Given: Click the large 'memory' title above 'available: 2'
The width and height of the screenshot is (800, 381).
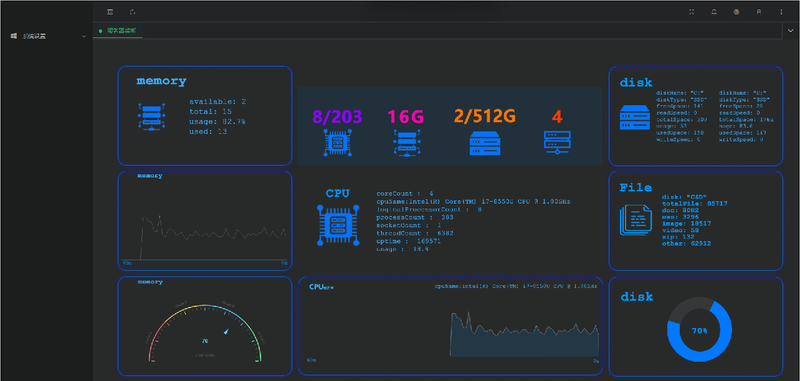Looking at the screenshot, I should coord(161,81).
